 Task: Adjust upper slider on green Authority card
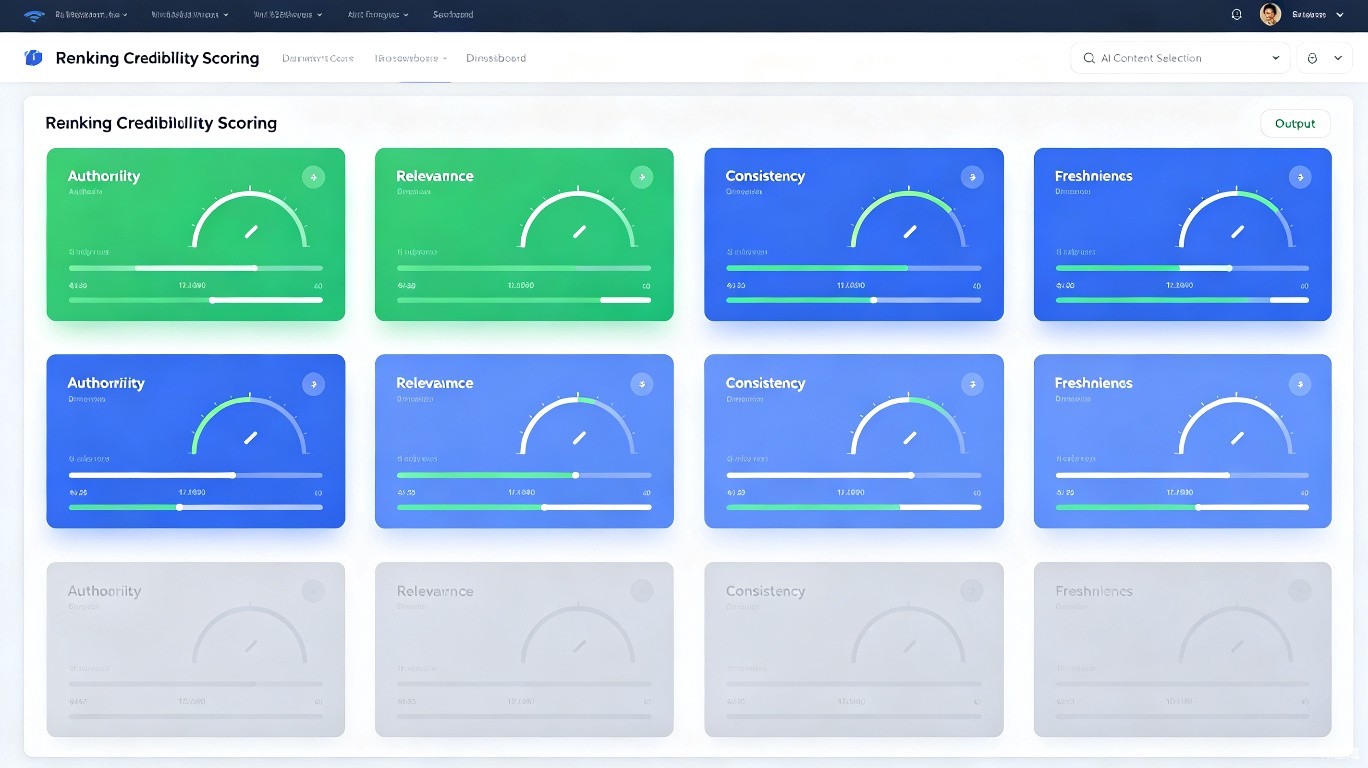[x=196, y=268]
